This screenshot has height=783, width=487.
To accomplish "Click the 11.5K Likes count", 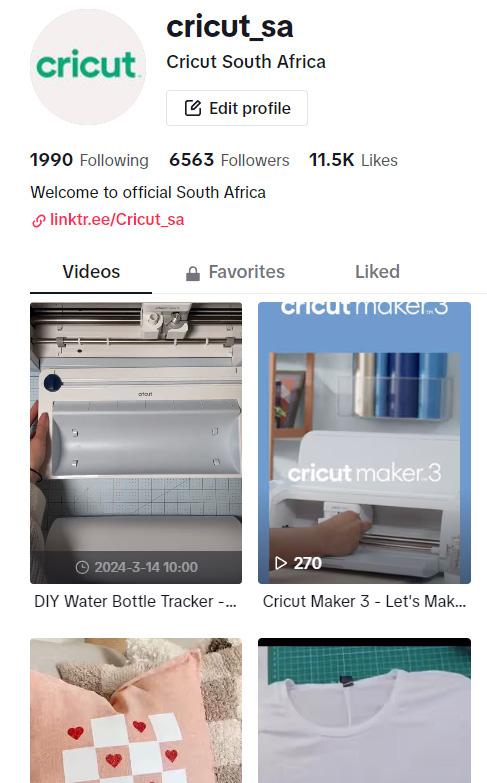I will pyautogui.click(x=353, y=160).
